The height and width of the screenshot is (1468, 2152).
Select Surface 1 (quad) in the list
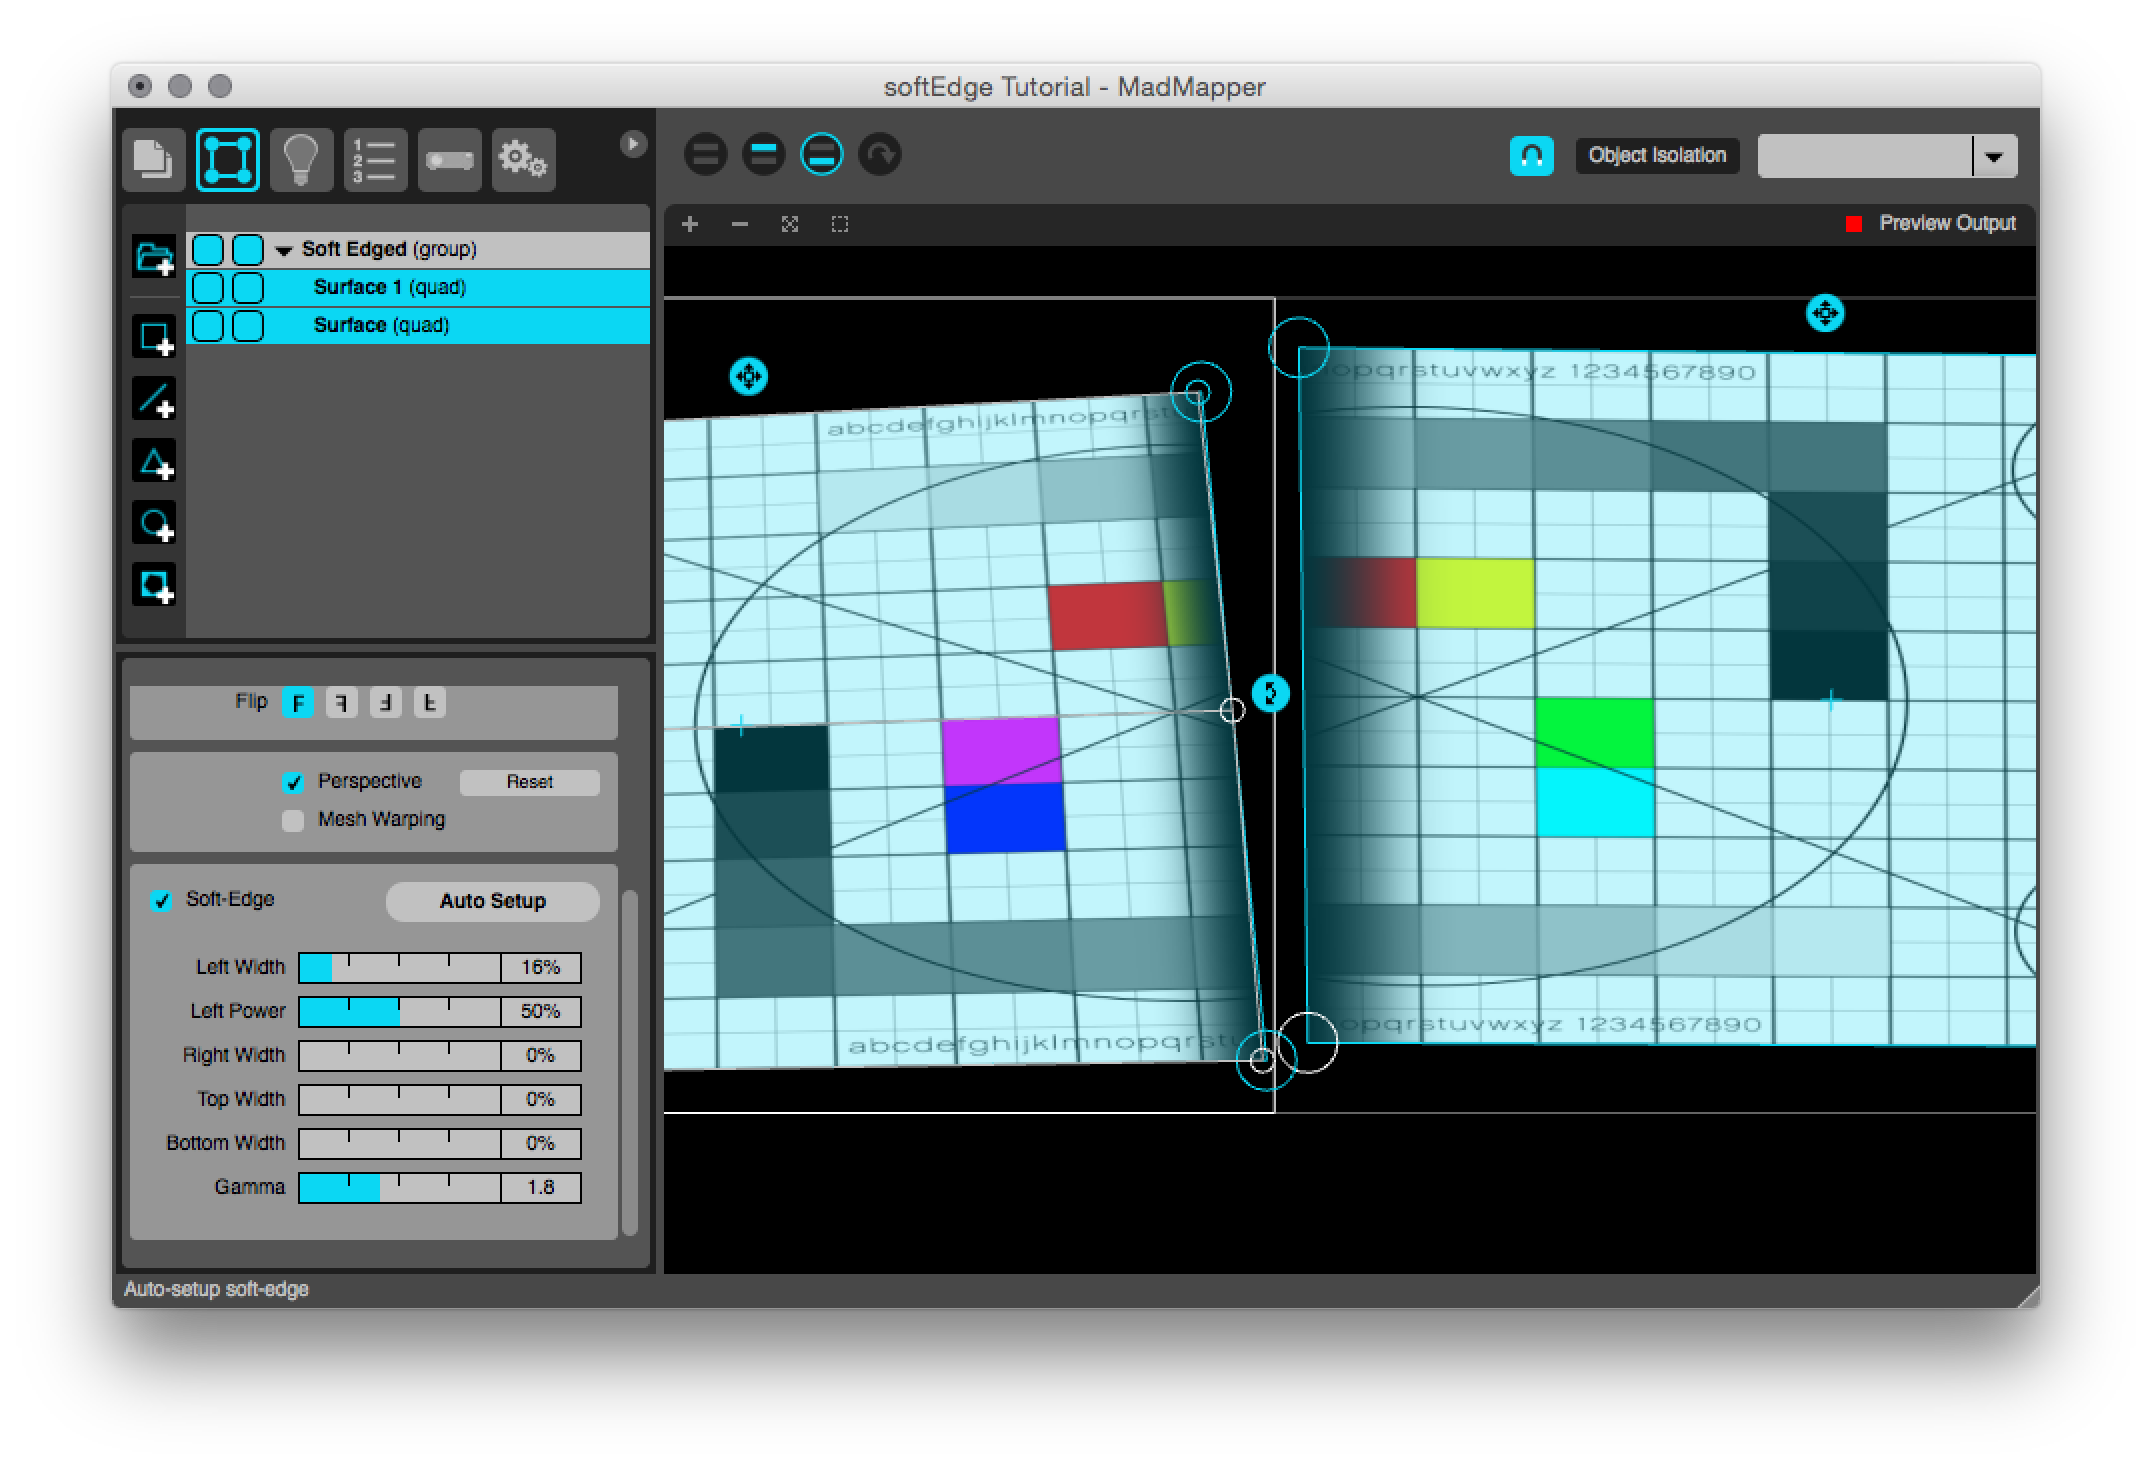pos(390,288)
